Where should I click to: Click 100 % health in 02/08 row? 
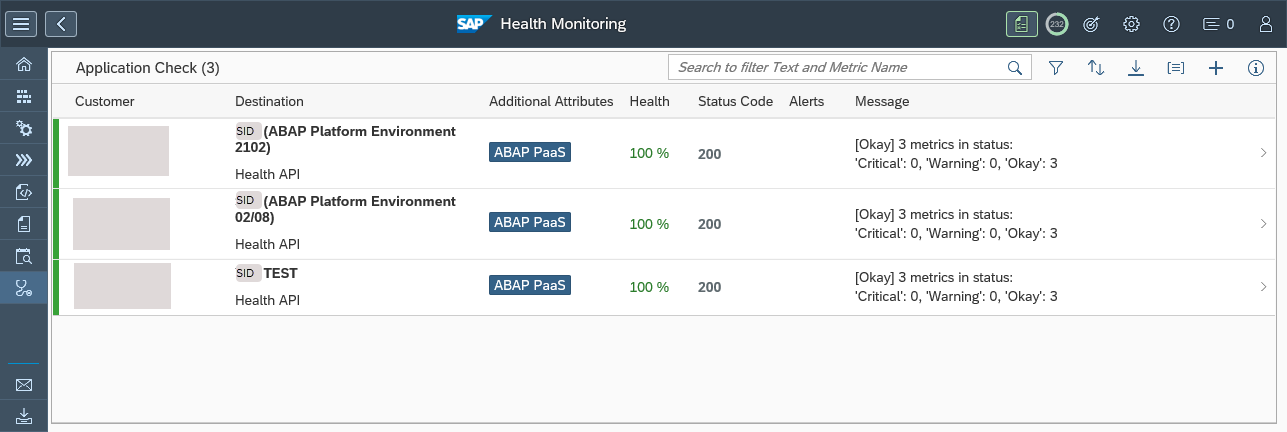(x=649, y=224)
